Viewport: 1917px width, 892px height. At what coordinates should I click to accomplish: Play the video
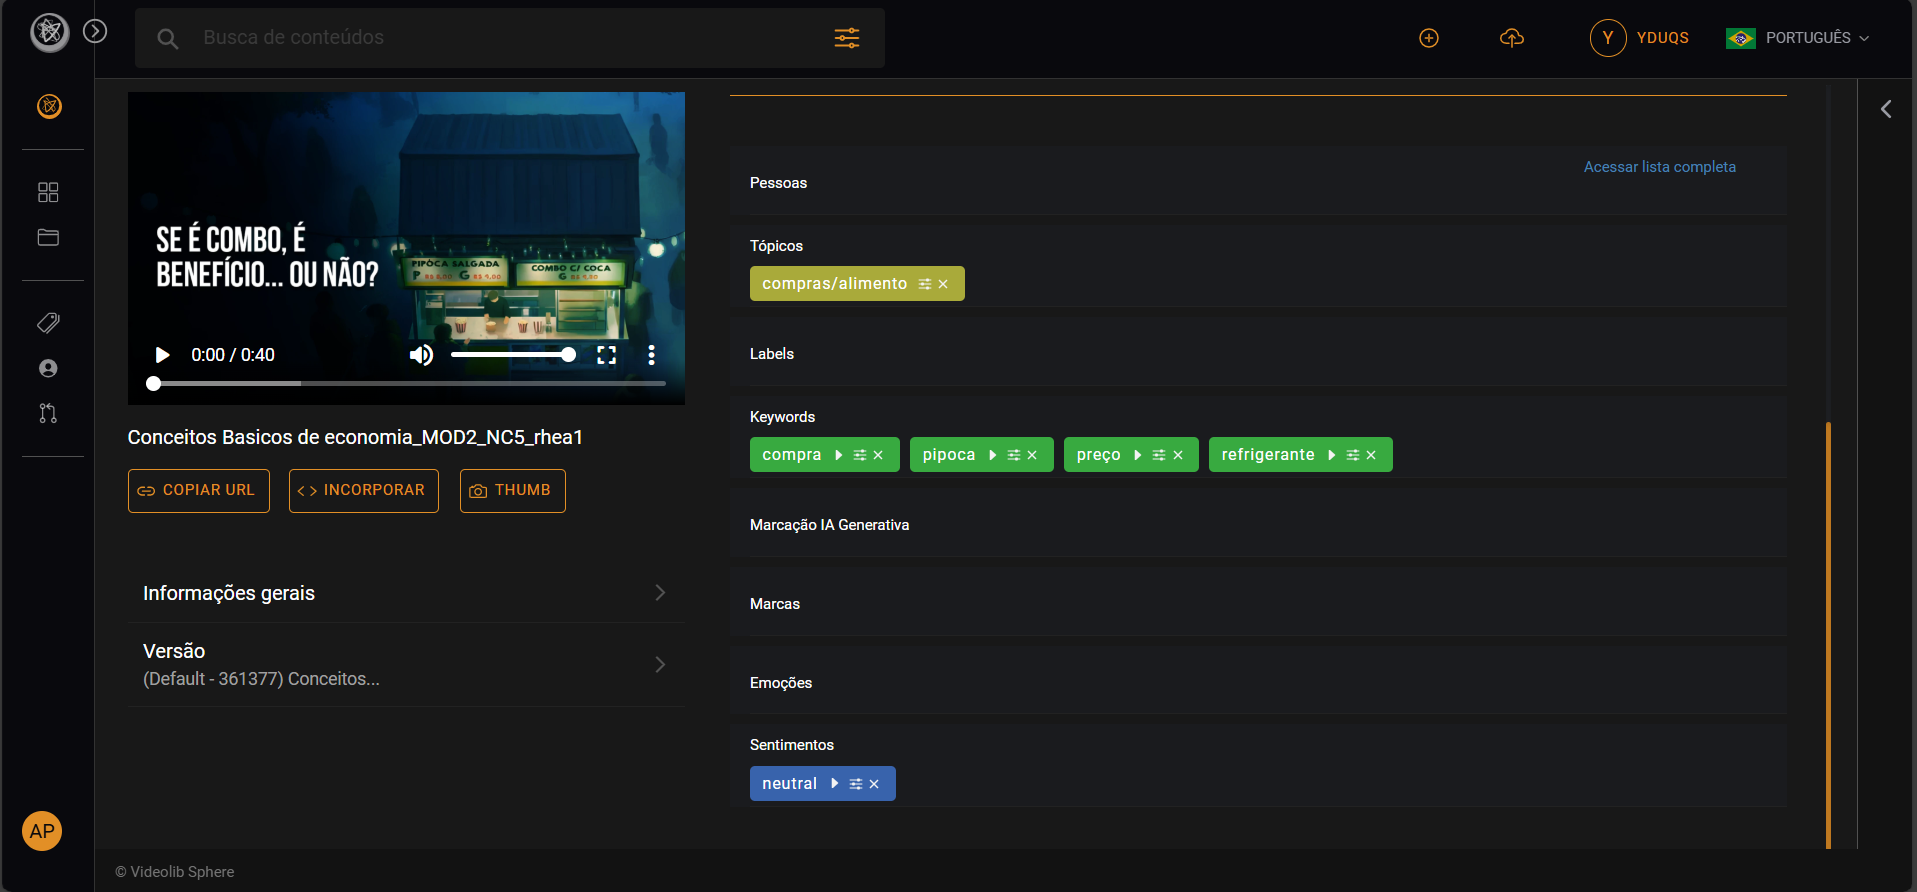tap(162, 355)
